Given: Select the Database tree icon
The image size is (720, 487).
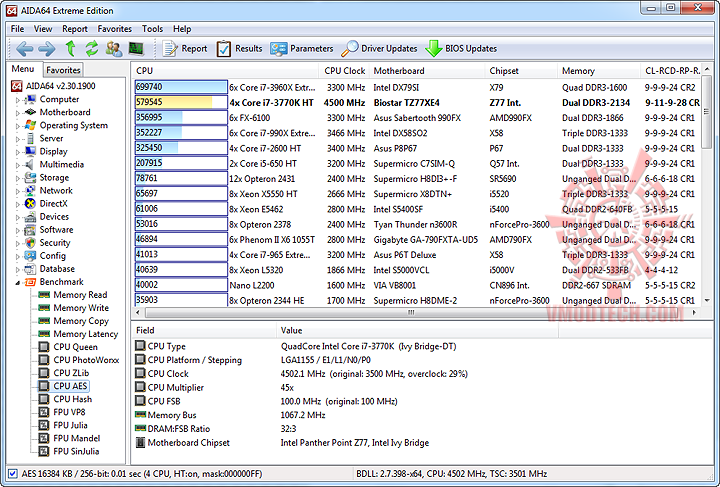Looking at the screenshot, I should [x=30, y=269].
